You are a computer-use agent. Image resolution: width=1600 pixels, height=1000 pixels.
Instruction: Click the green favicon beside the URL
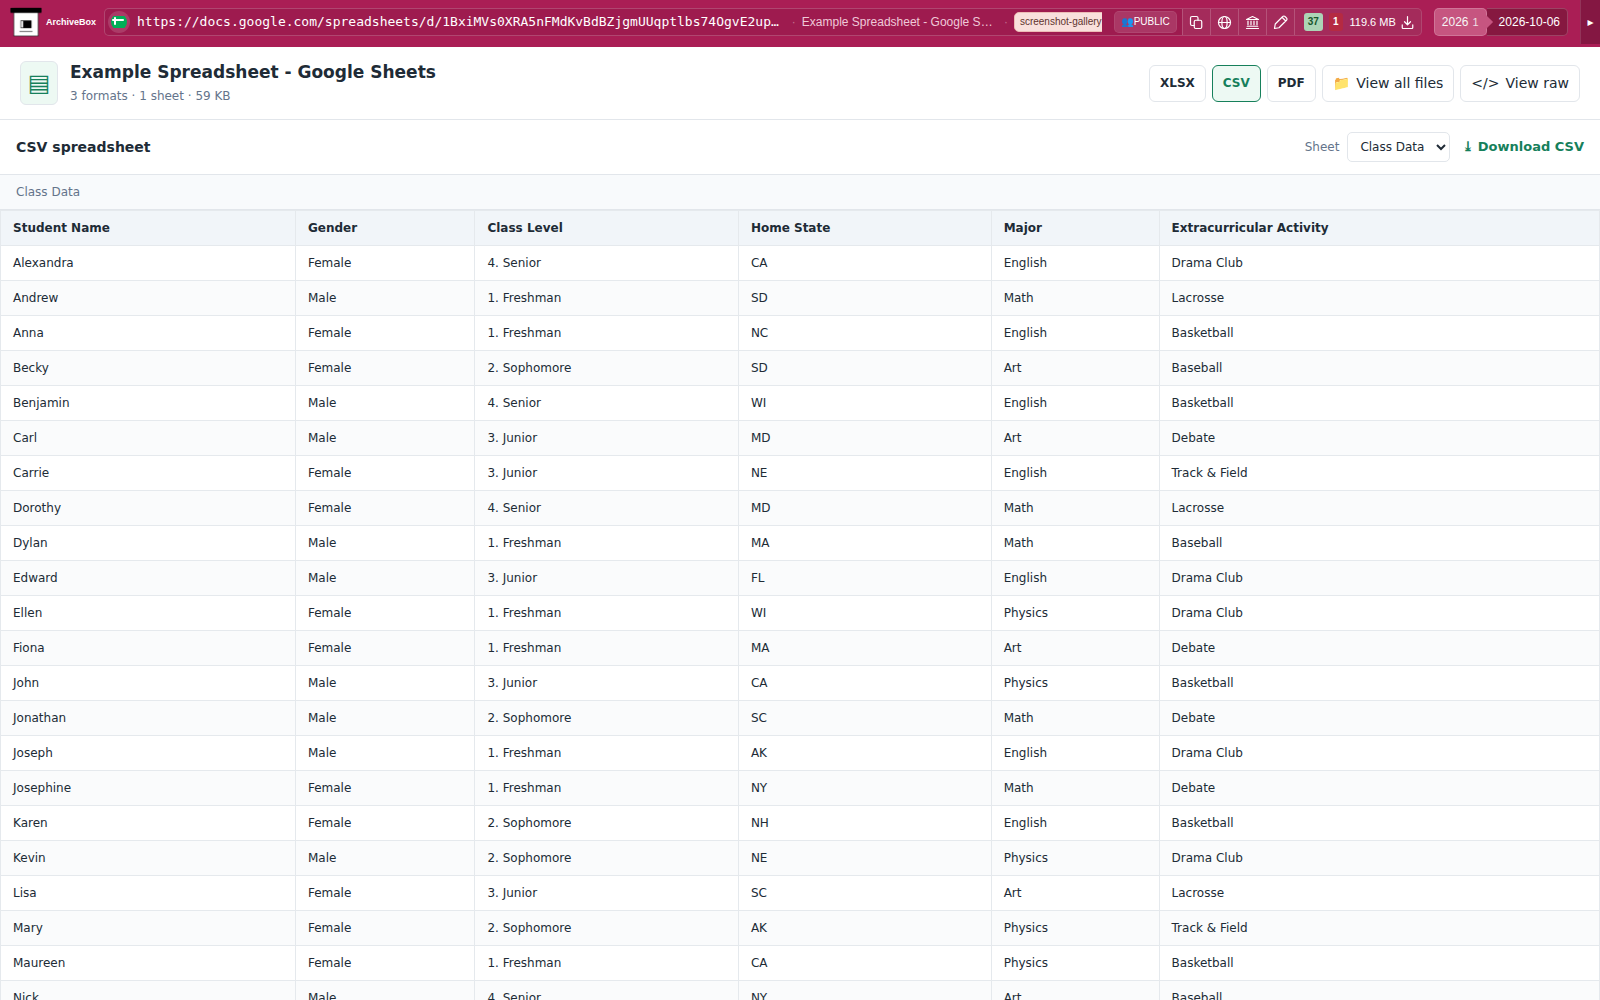coord(119,22)
